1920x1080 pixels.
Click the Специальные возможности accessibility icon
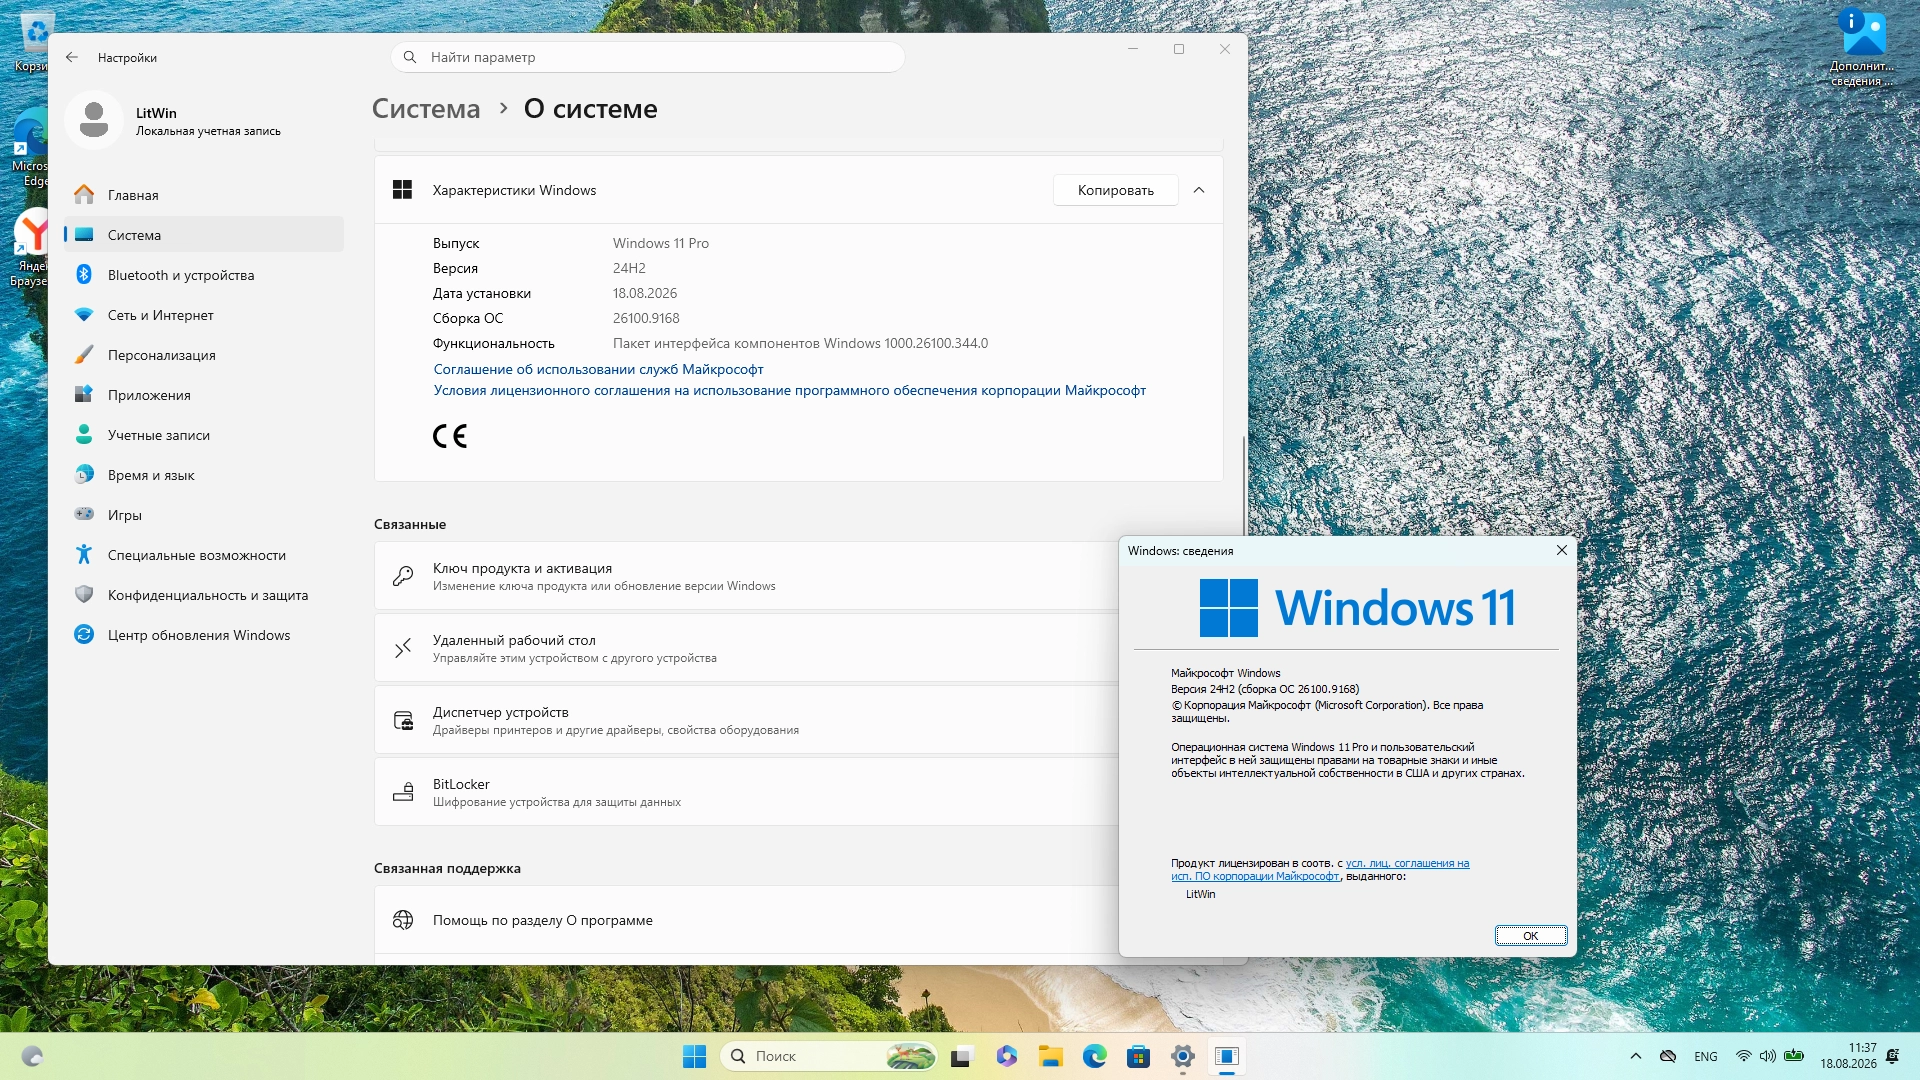tap(84, 555)
